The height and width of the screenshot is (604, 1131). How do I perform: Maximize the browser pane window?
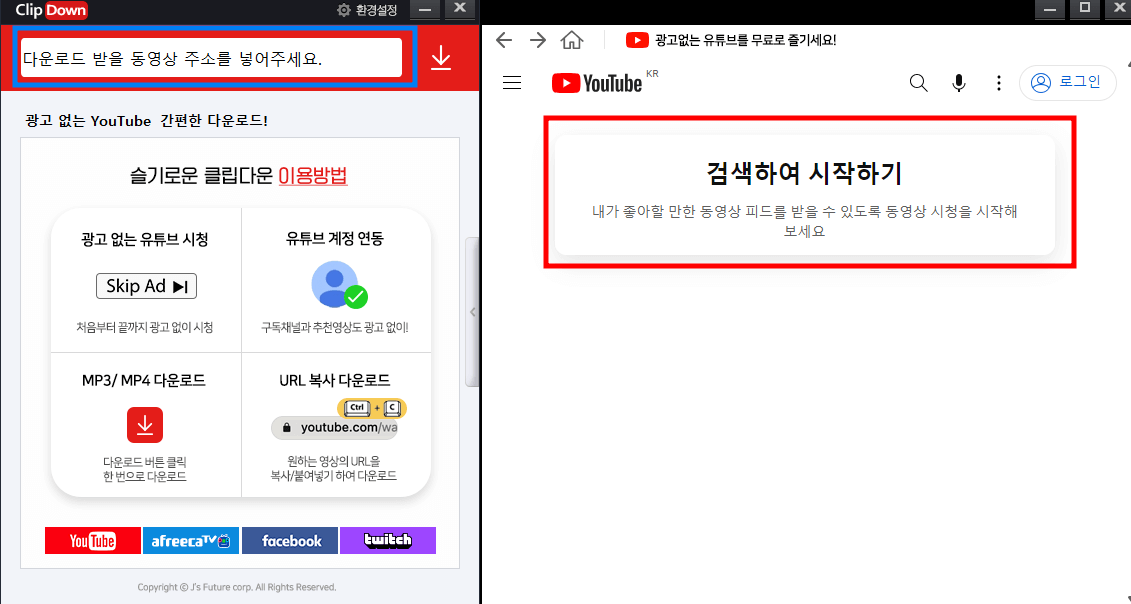coord(1084,9)
